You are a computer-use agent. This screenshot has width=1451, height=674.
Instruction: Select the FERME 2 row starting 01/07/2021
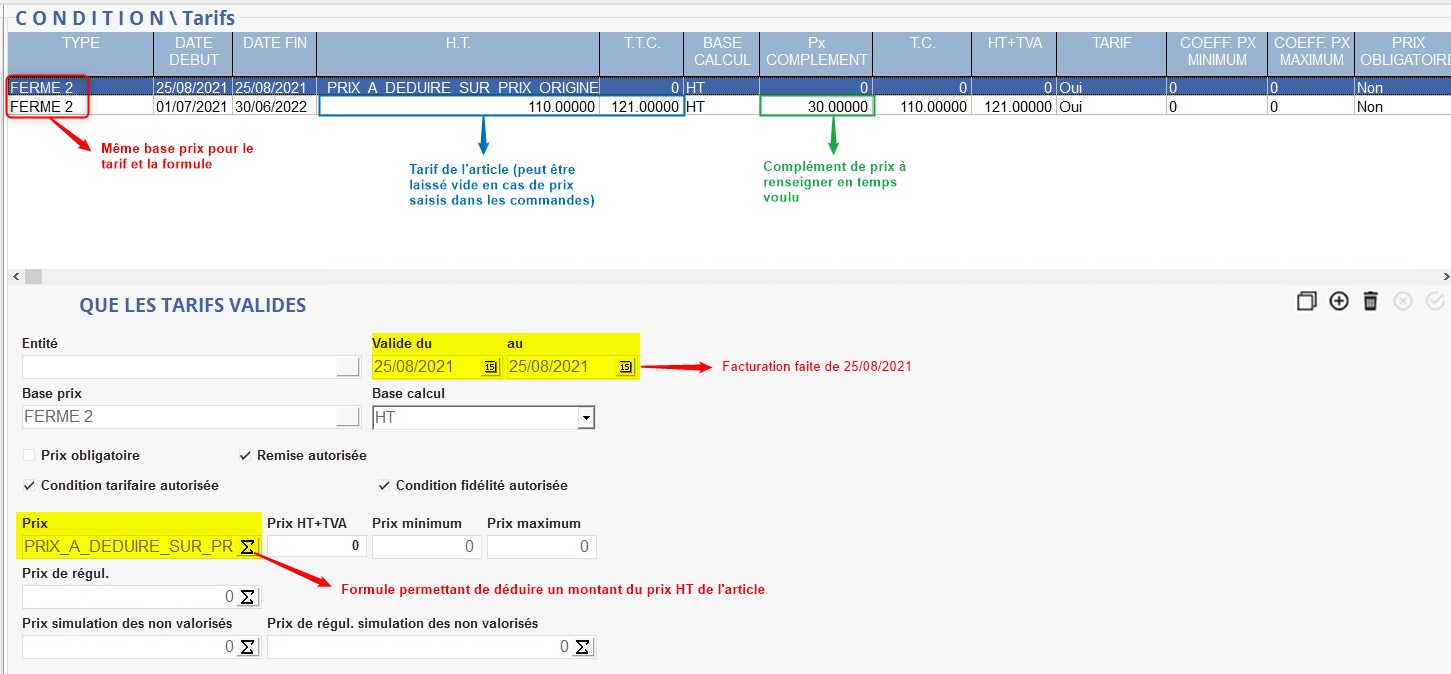coord(80,106)
